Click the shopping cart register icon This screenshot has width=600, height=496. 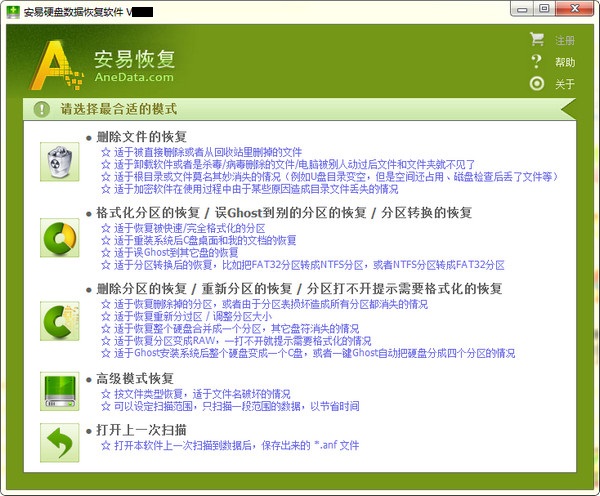[x=537, y=39]
